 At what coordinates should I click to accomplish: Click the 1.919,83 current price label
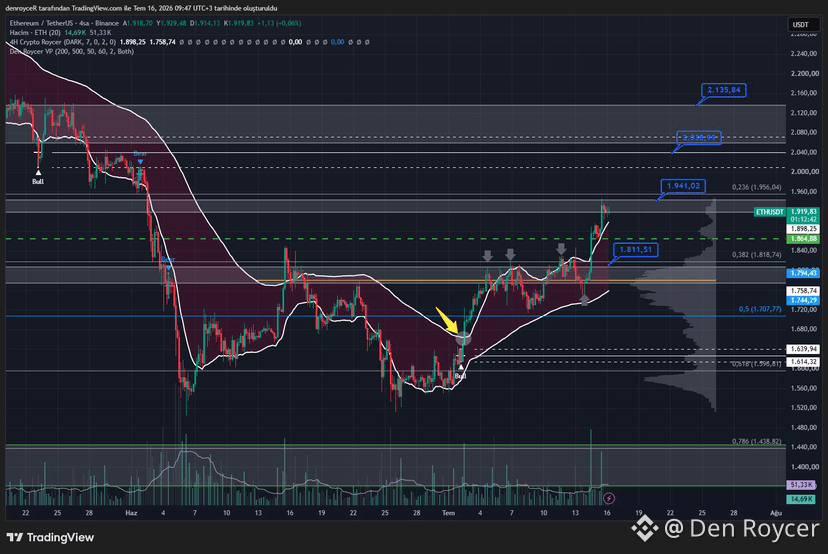tap(803, 211)
